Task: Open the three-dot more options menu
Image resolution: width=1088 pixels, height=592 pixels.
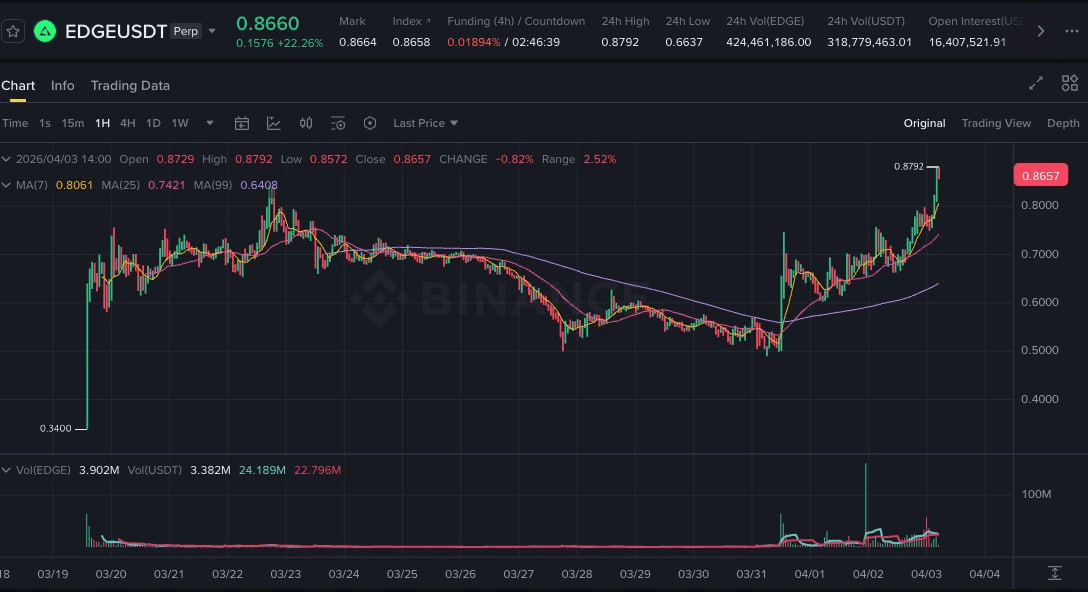Action: point(1072,31)
